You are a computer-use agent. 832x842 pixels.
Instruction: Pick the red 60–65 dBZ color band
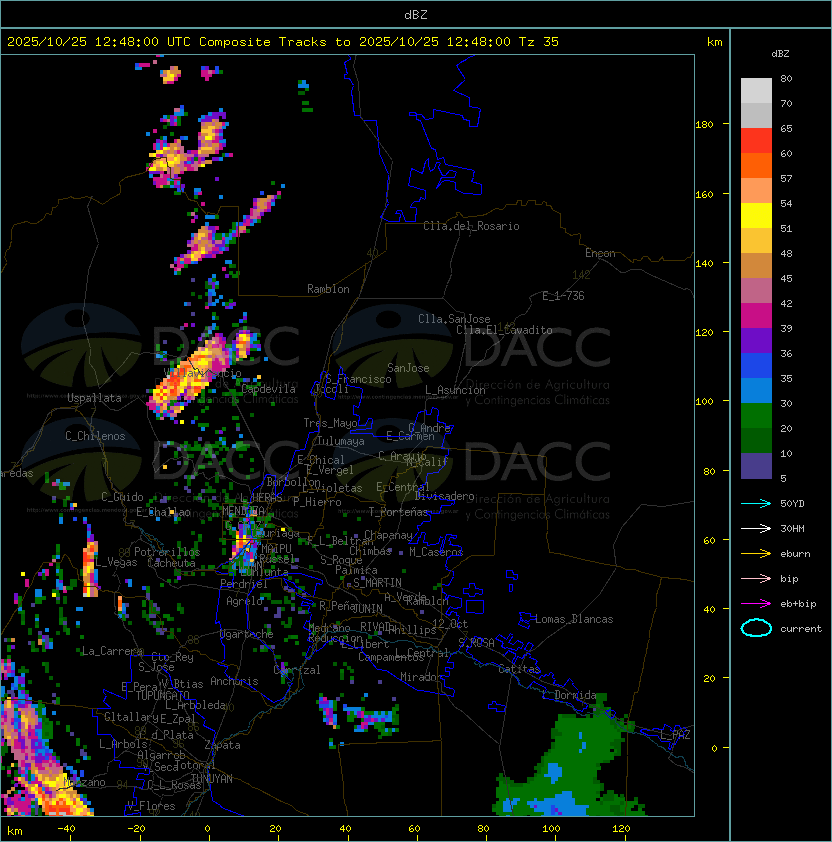756,141
